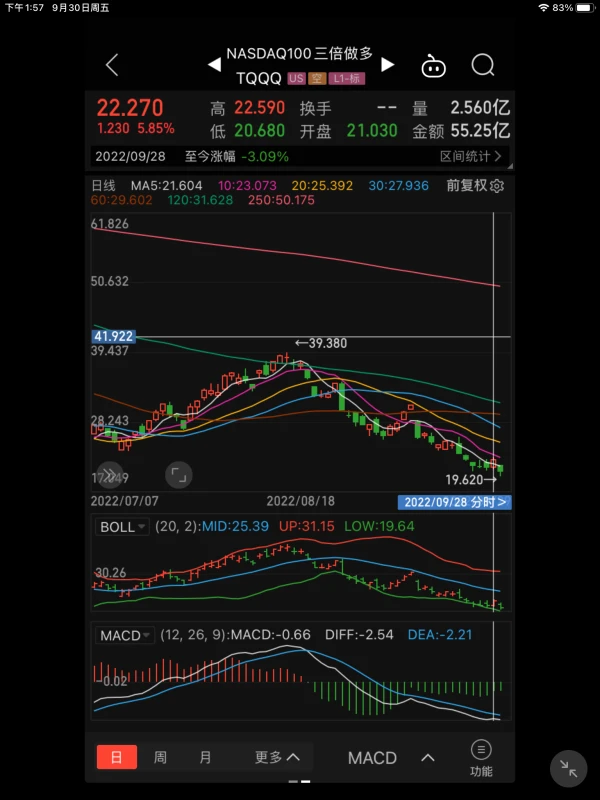Open 区间统计 range statistics
This screenshot has width=600, height=800.
tap(470, 156)
